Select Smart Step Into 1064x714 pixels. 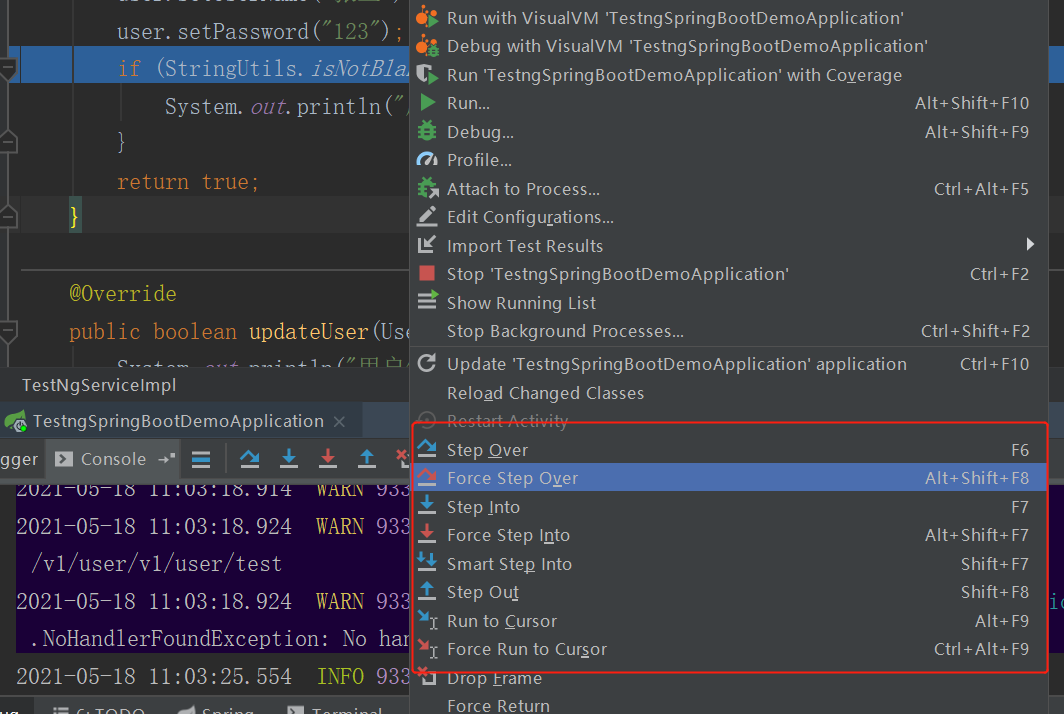[729, 565]
